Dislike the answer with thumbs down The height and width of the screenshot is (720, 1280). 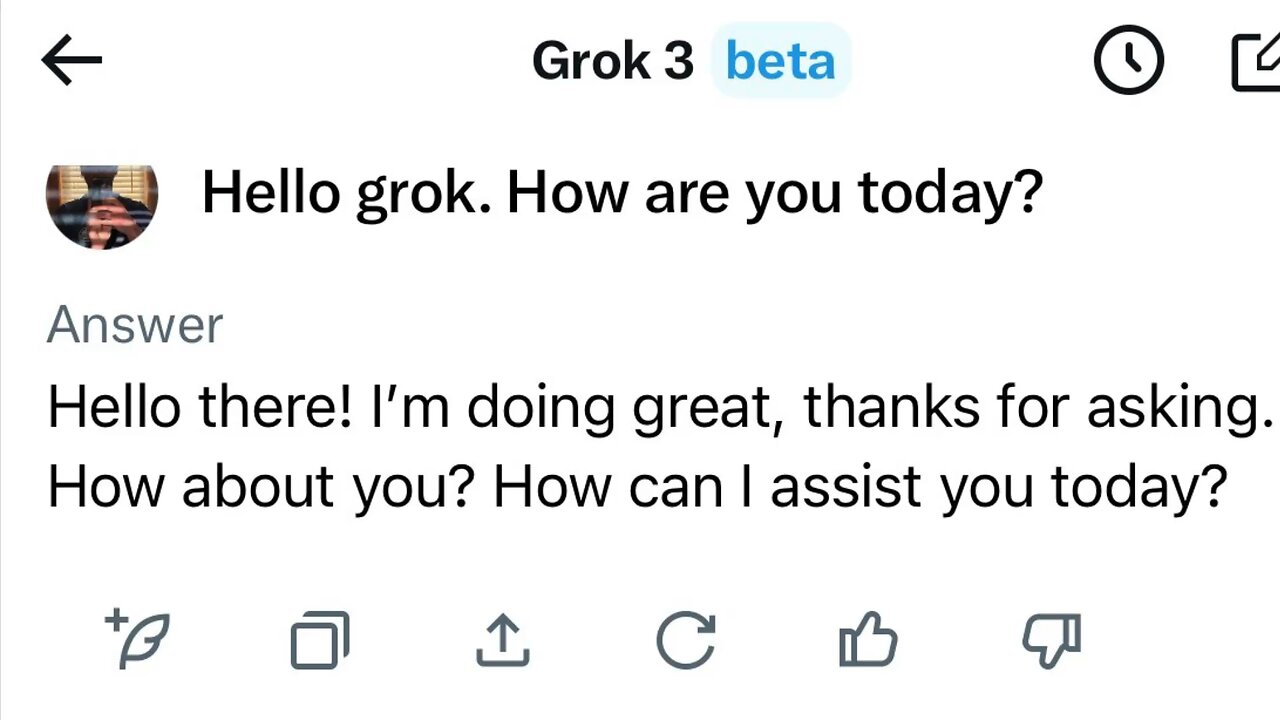point(1051,640)
